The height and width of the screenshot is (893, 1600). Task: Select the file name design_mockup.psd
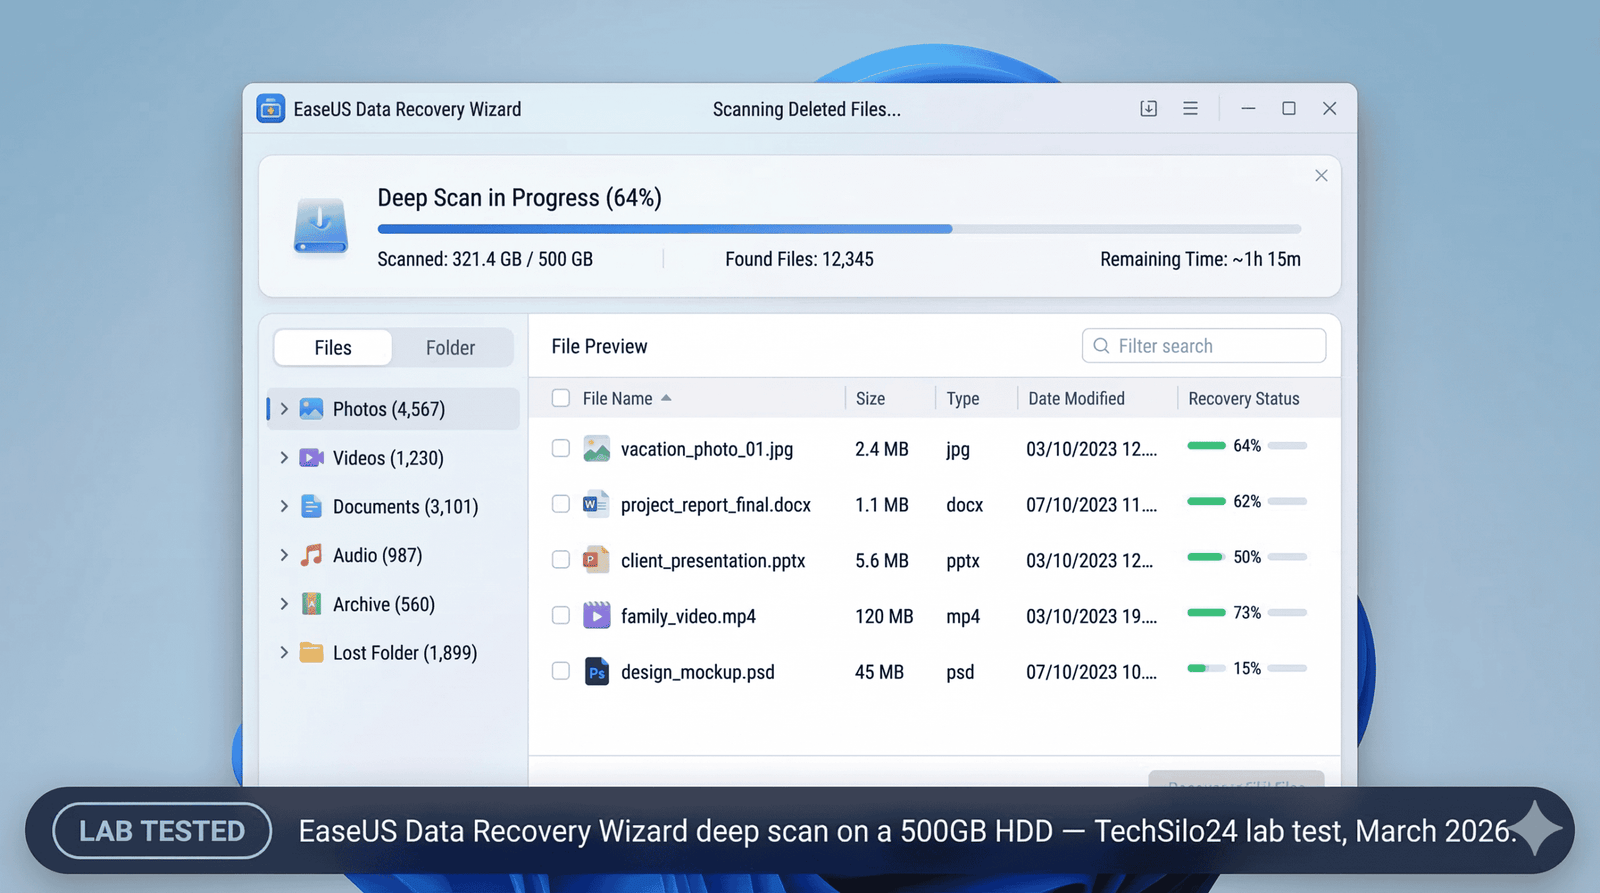(x=698, y=672)
